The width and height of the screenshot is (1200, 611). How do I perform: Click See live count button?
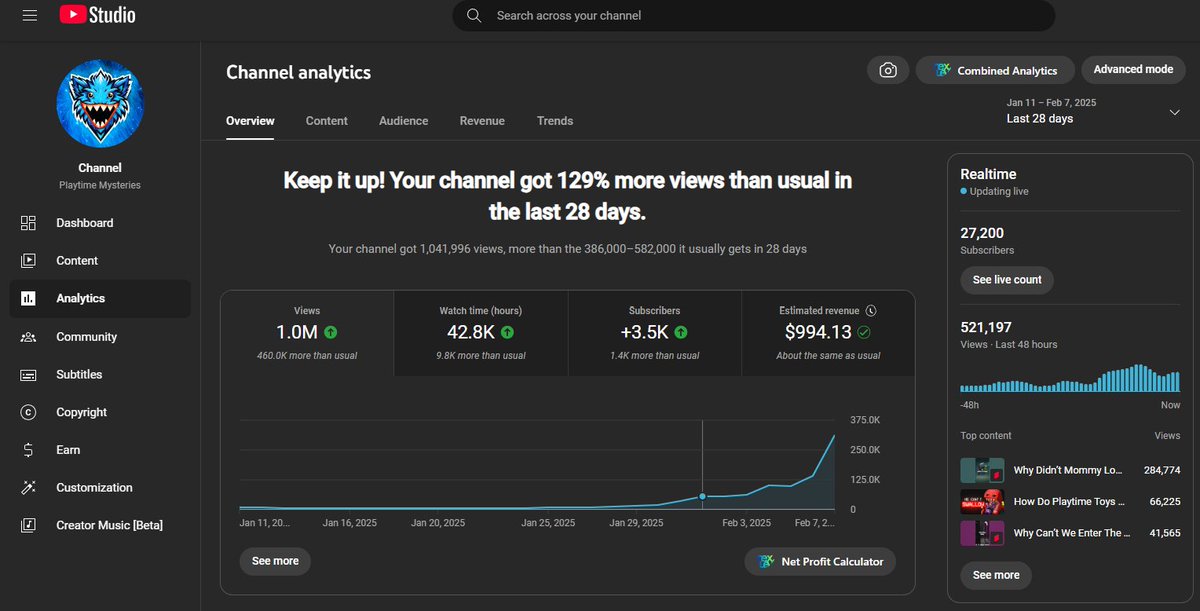tap(1007, 280)
